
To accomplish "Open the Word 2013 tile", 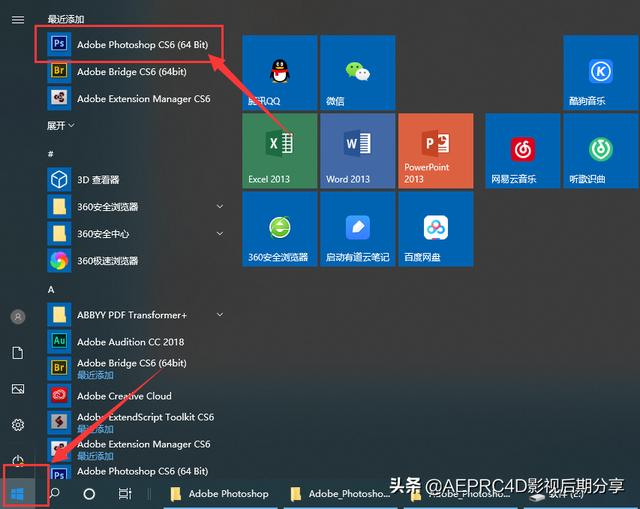I will [x=357, y=150].
